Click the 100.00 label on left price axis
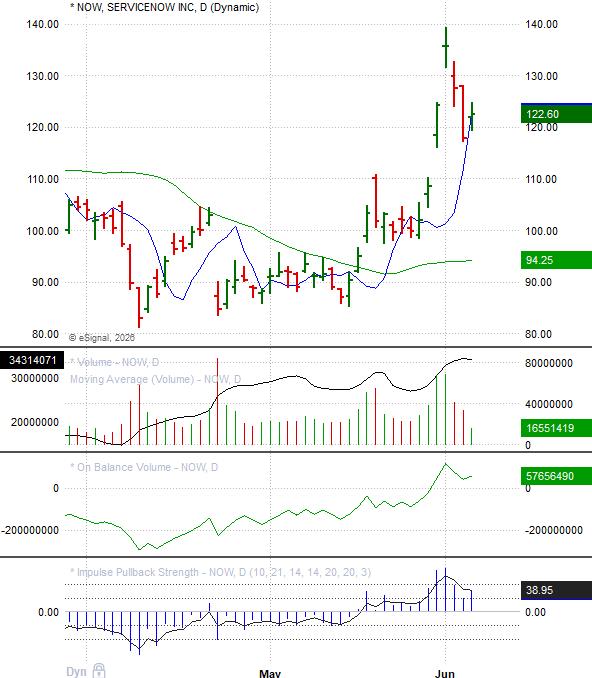This screenshot has height=678, width=592. (43, 231)
